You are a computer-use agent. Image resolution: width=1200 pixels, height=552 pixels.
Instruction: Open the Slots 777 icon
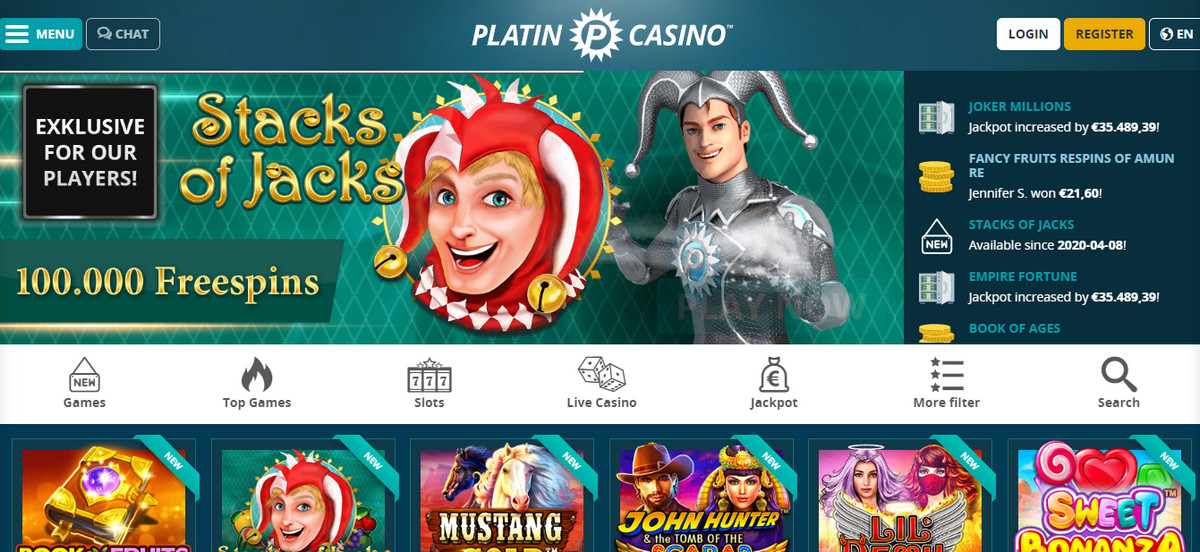pyautogui.click(x=429, y=383)
